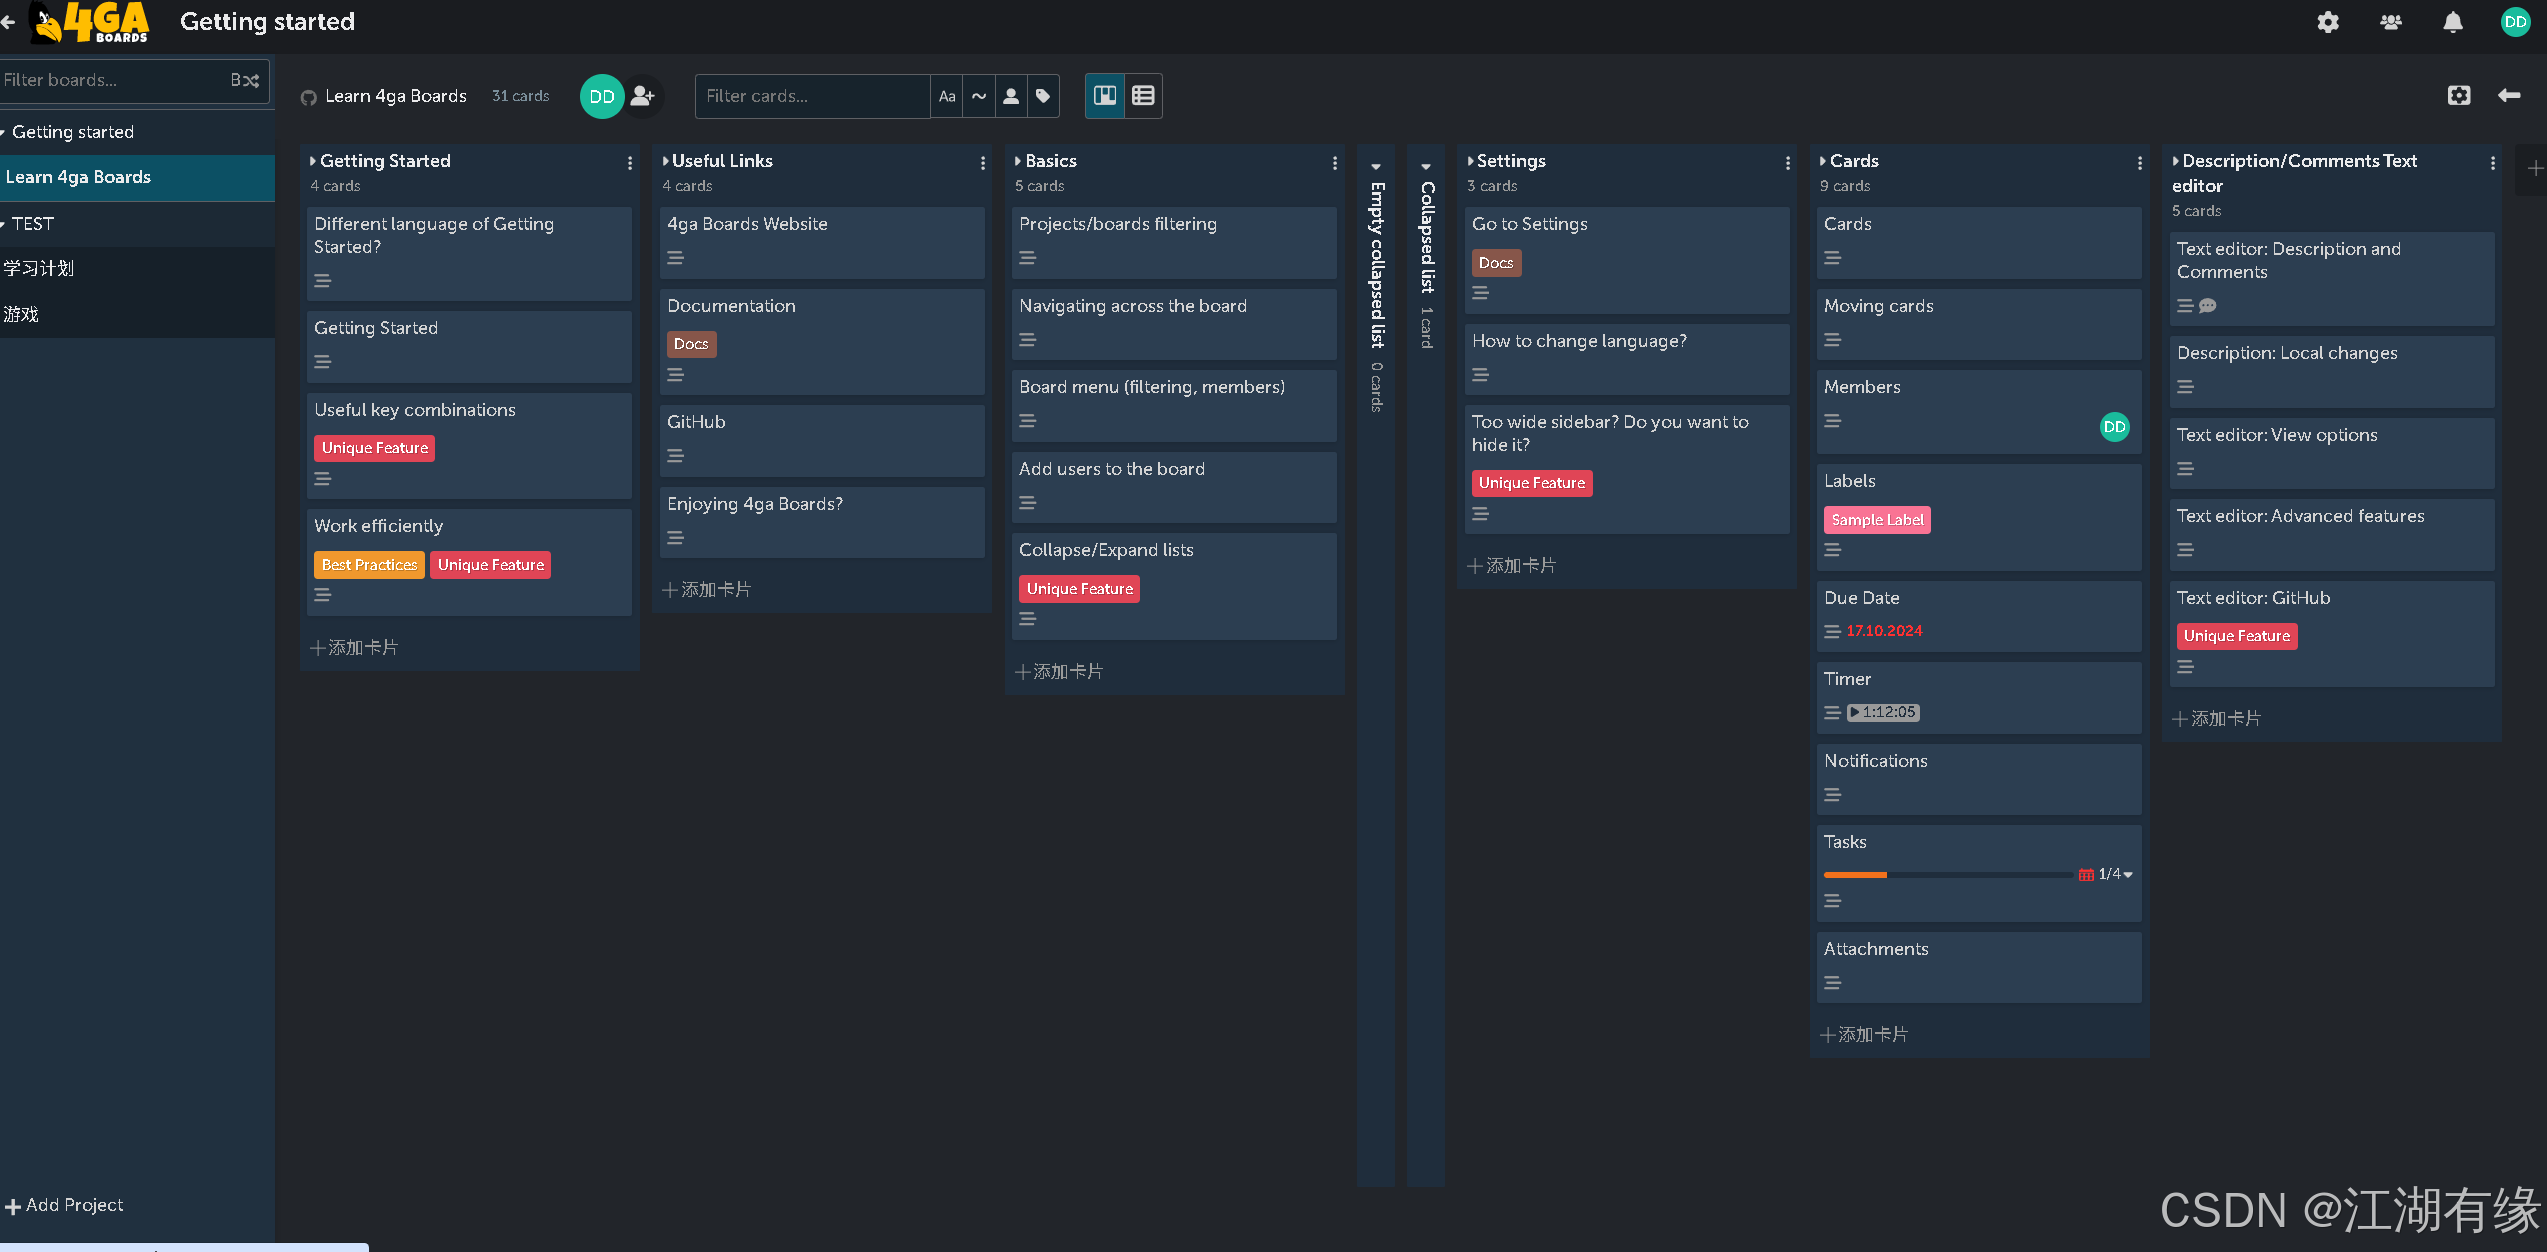Image resolution: width=2547 pixels, height=1252 pixels.
Task: Click the GitHub icon beside Learn 4ga Boards
Action: (x=309, y=97)
